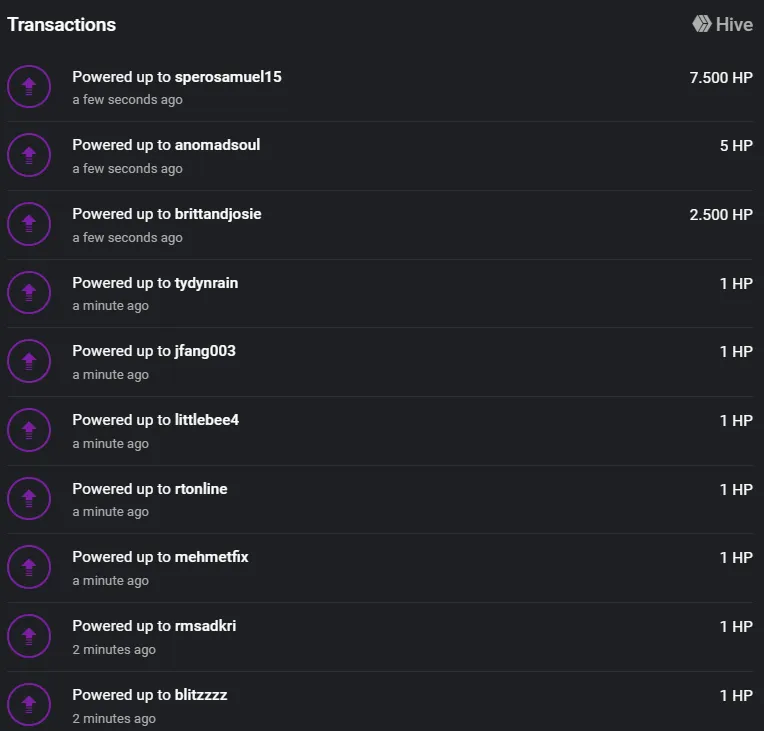Open the anomadsoul username link
Image resolution: width=764 pixels, height=731 pixels.
[x=217, y=145]
